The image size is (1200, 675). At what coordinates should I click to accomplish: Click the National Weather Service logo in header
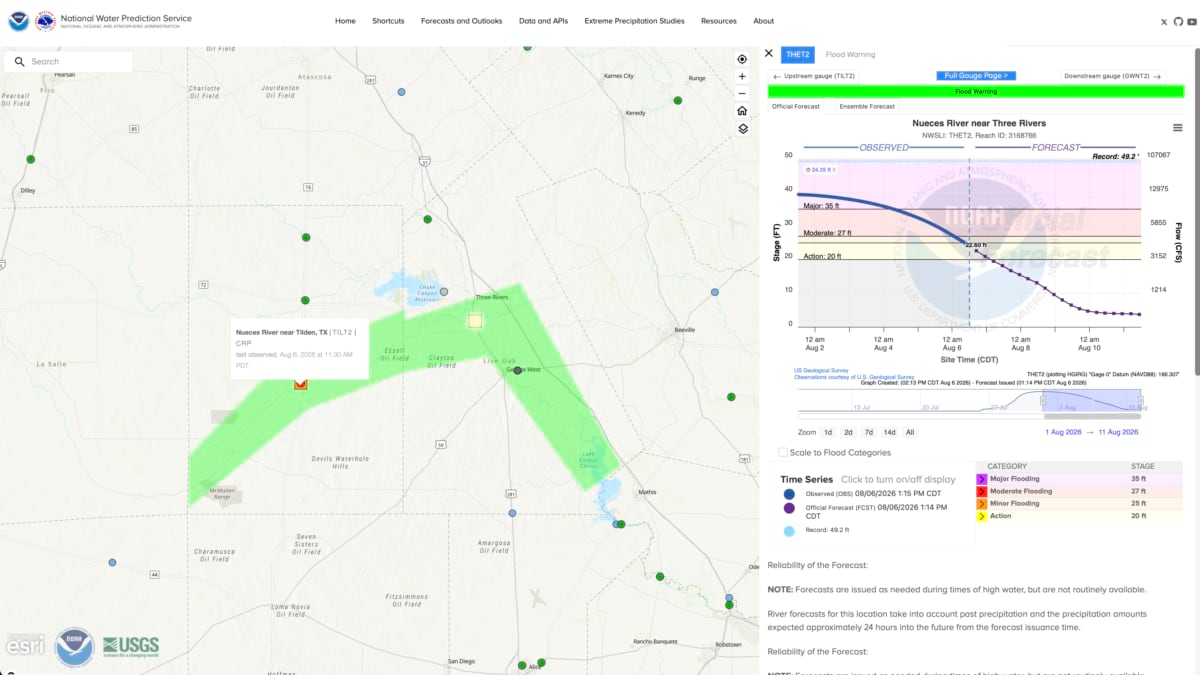pos(45,21)
